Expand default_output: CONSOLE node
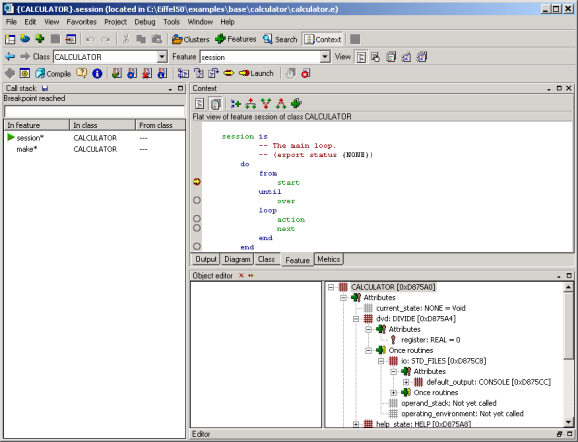The width and height of the screenshot is (578, 442). click(x=406, y=382)
